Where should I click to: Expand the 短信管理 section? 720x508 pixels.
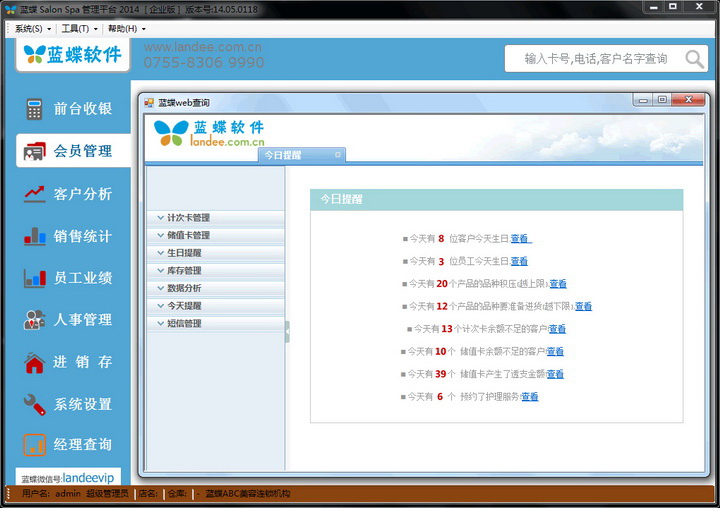[215, 323]
